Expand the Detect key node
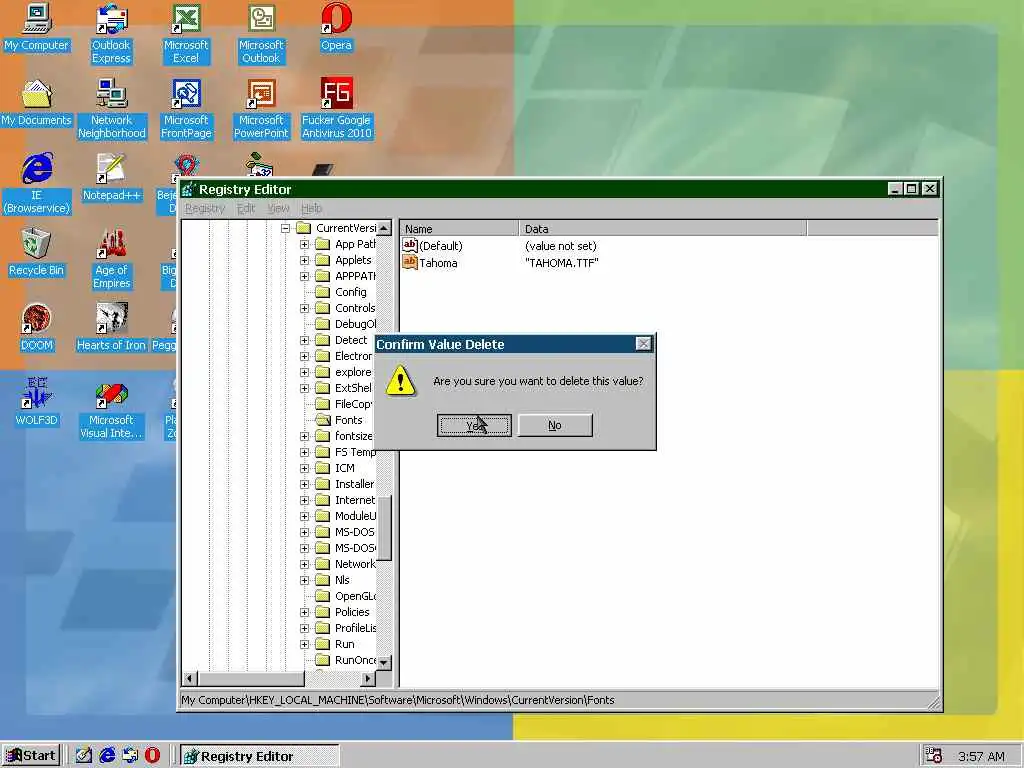 pyautogui.click(x=304, y=340)
